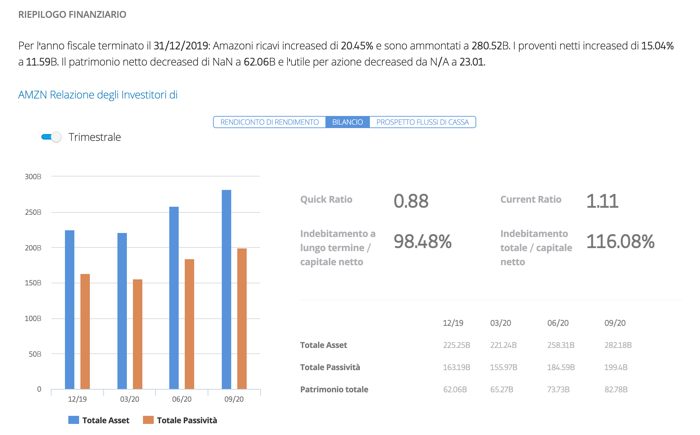This screenshot has height=435, width=700.
Task: Click the Totale Asset table row label
Action: tap(323, 345)
